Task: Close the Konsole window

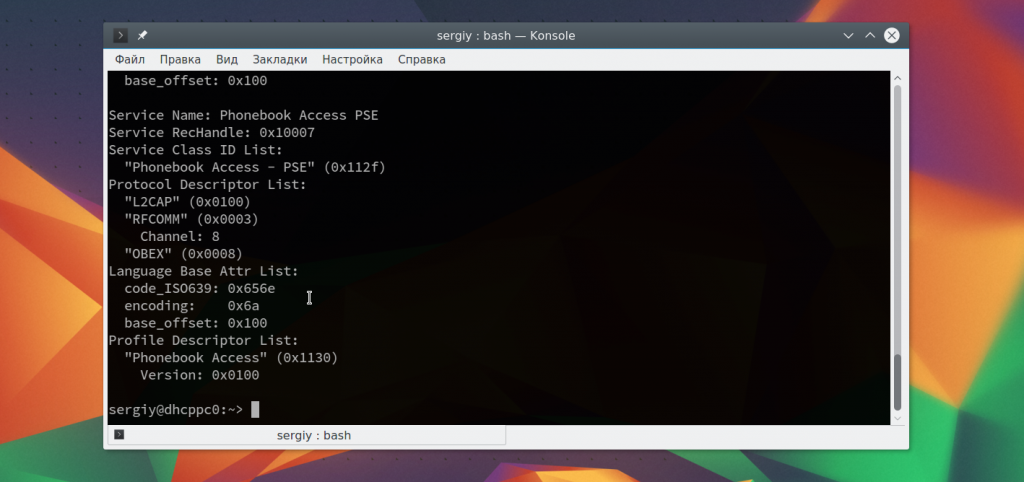Action: 892,35
